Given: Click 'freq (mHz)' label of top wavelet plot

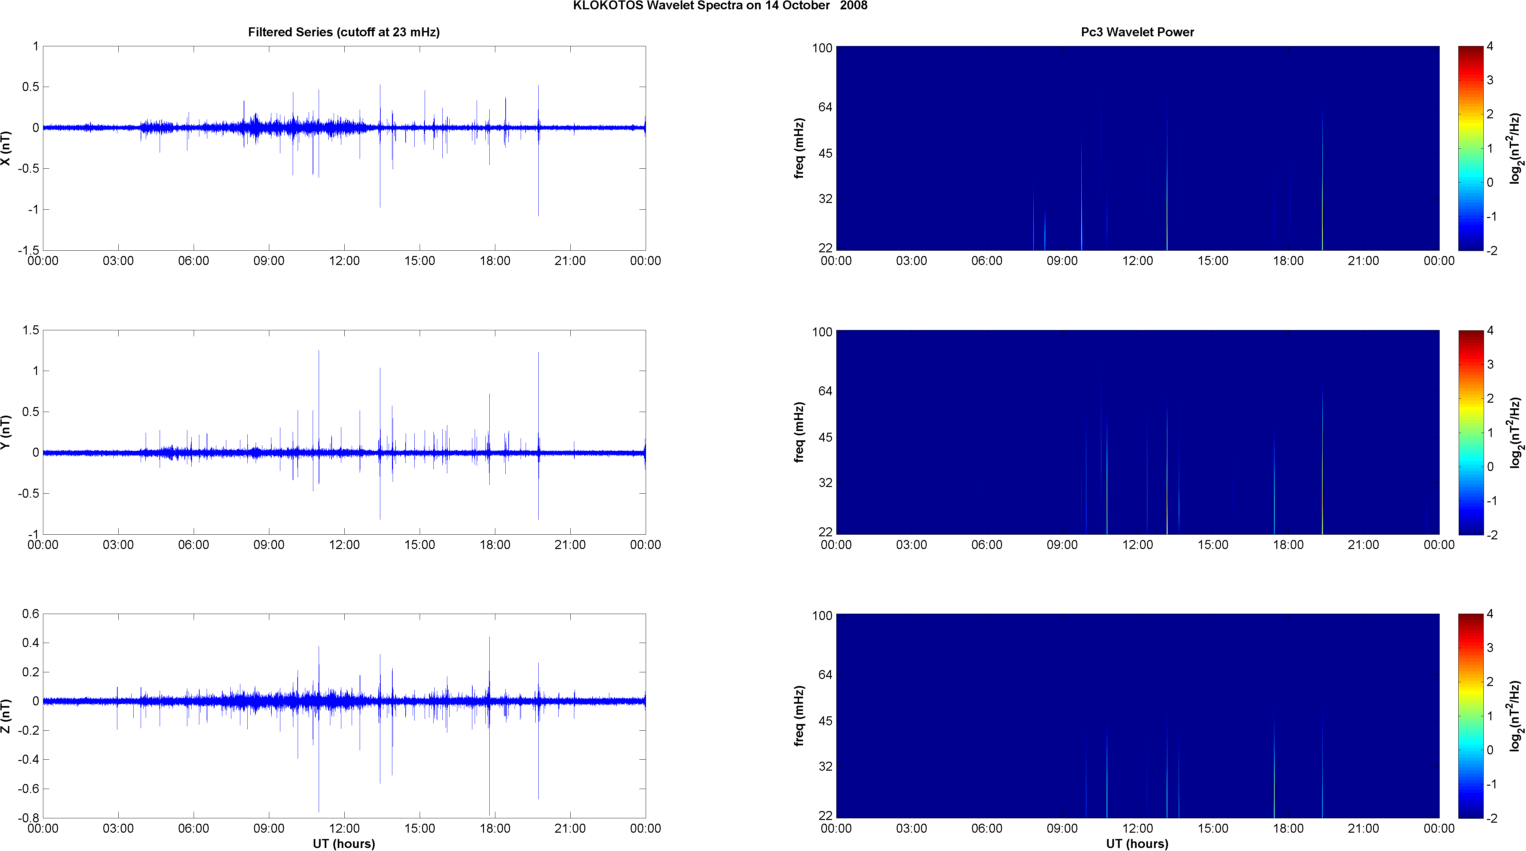Looking at the screenshot, I should click(x=799, y=148).
